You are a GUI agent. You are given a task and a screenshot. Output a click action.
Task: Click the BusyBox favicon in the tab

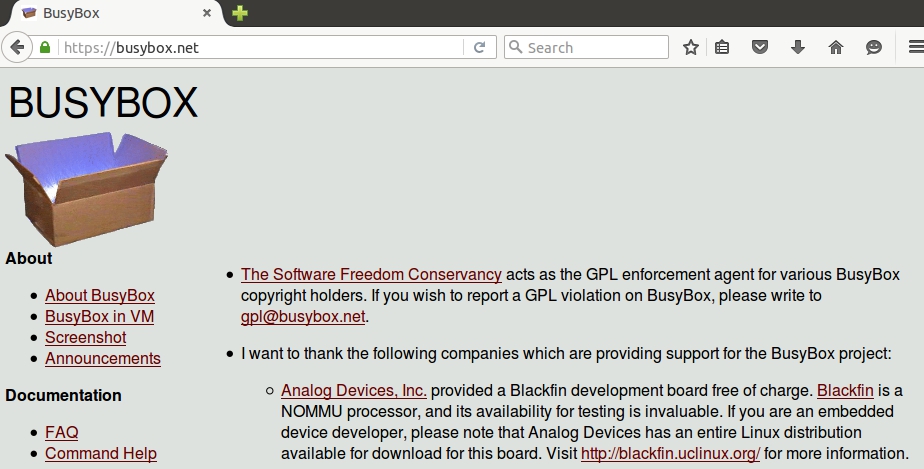pyautogui.click(x=29, y=13)
